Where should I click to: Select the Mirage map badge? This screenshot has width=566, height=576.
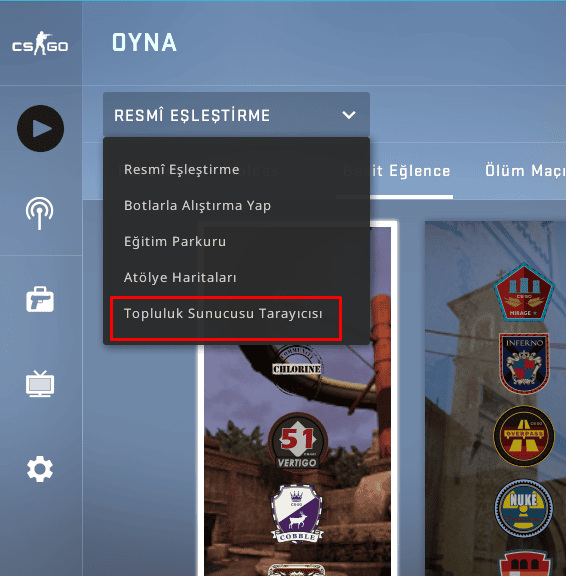point(524,292)
